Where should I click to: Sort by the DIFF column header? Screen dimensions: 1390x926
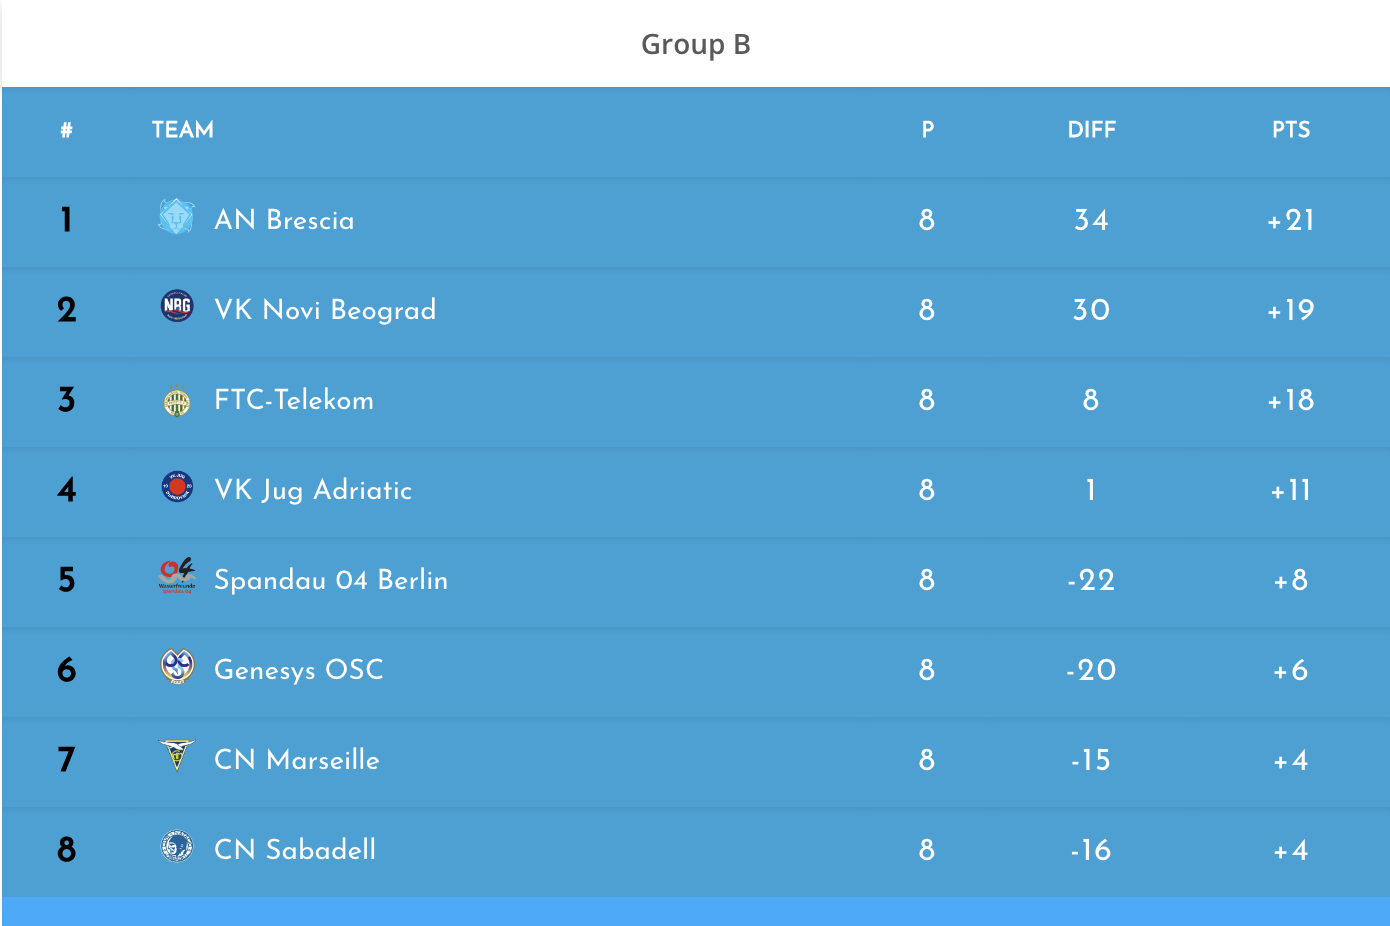1091,130
